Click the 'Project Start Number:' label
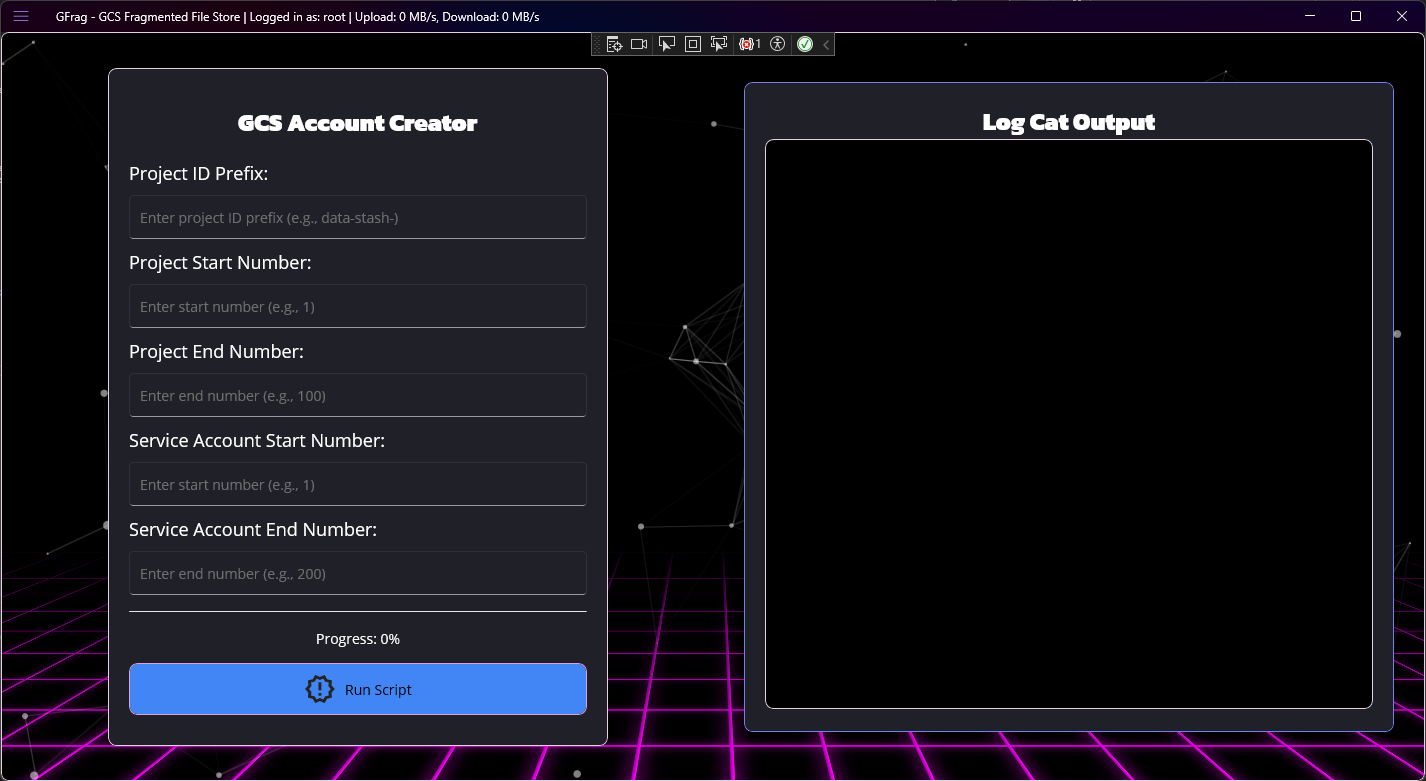The image size is (1426, 781). tap(220, 263)
